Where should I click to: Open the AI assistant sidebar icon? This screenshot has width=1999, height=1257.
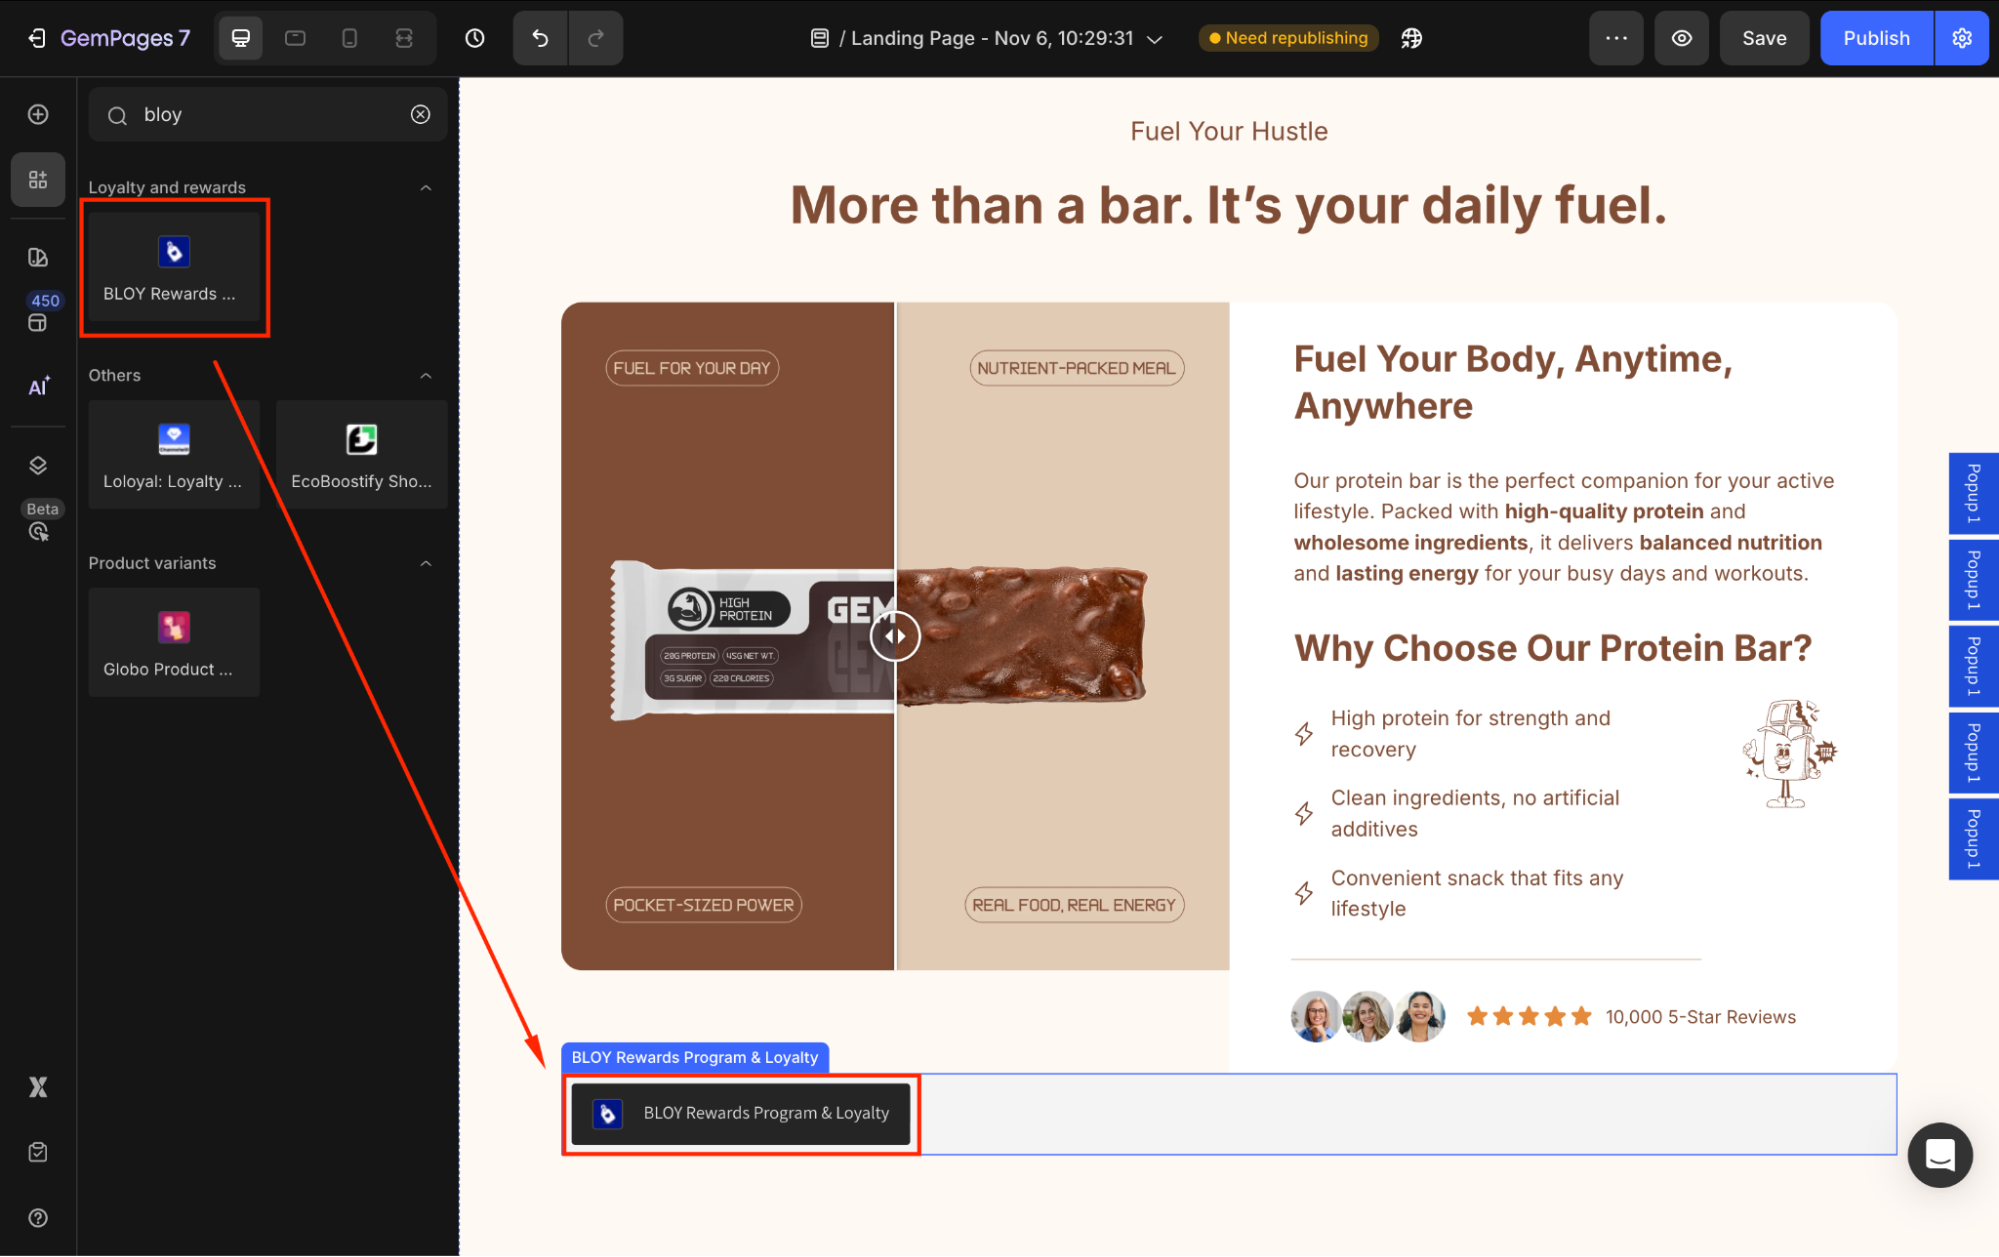pyautogui.click(x=38, y=387)
